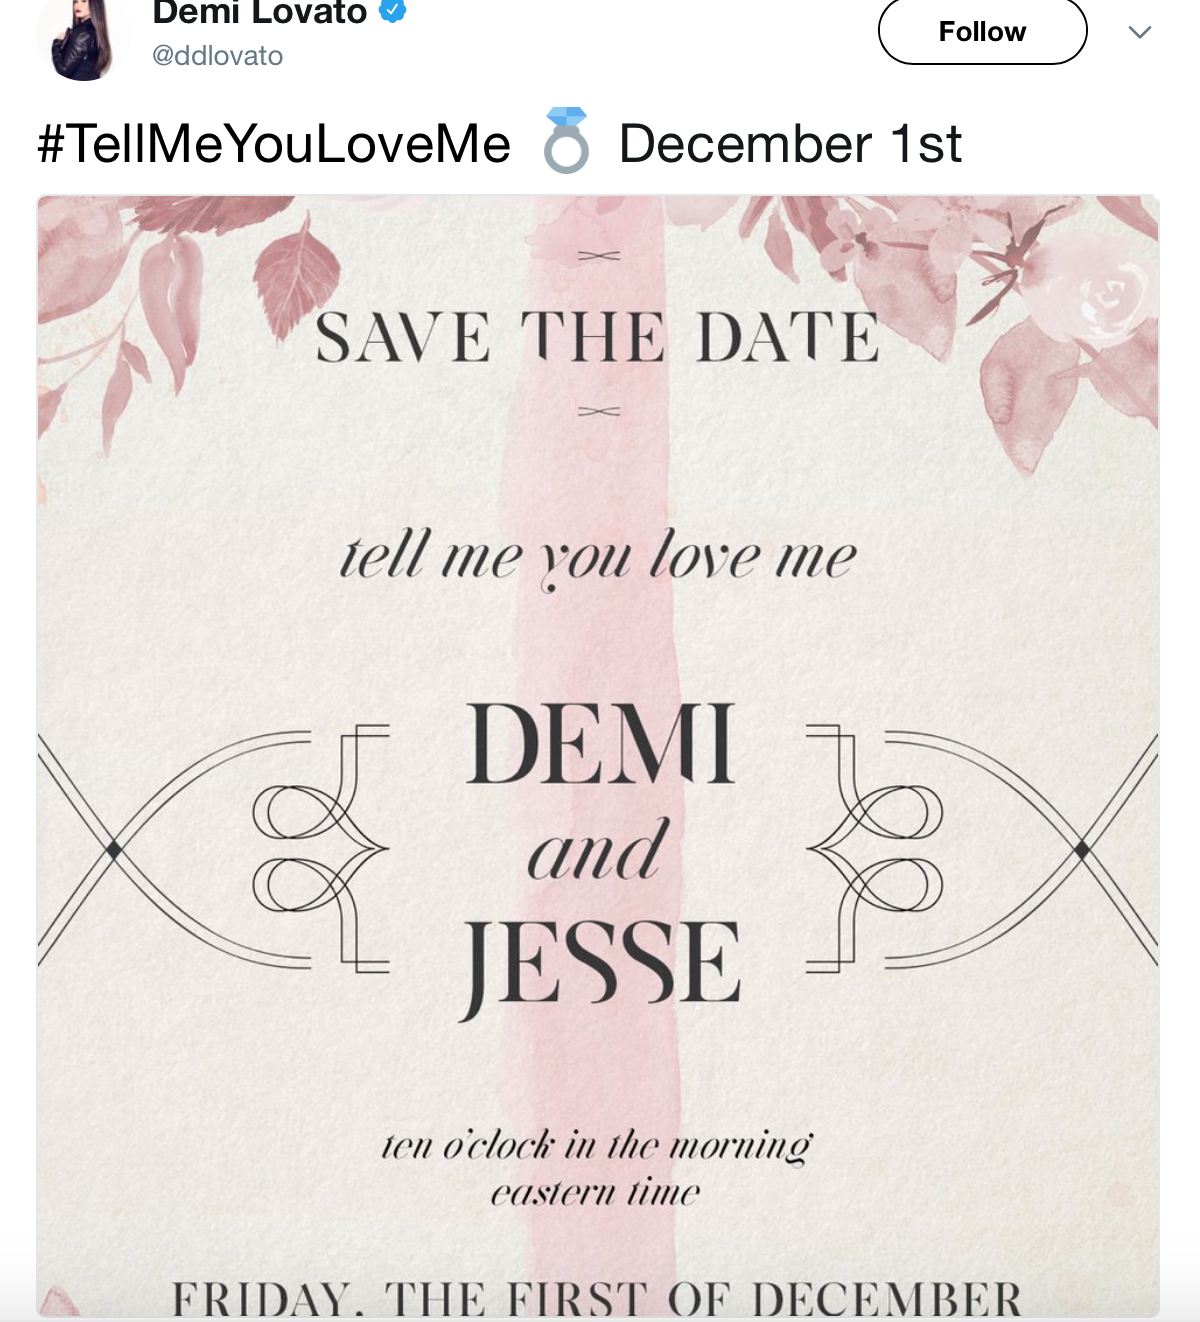
Task: Follow the @ddlovato account
Action: (x=982, y=31)
